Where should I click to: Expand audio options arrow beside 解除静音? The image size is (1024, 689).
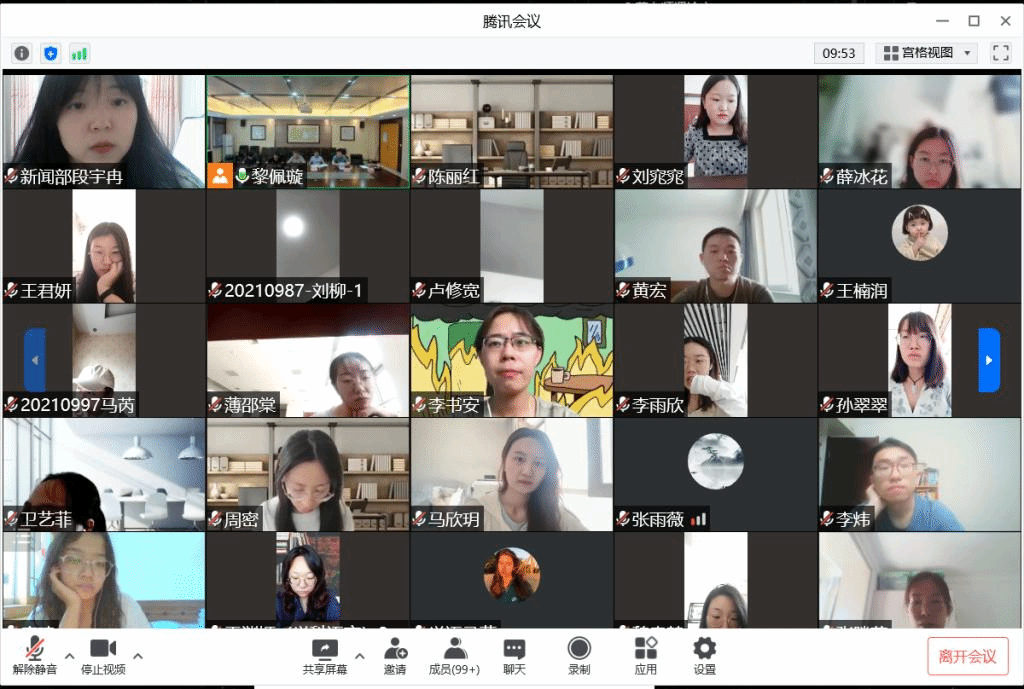[70, 656]
